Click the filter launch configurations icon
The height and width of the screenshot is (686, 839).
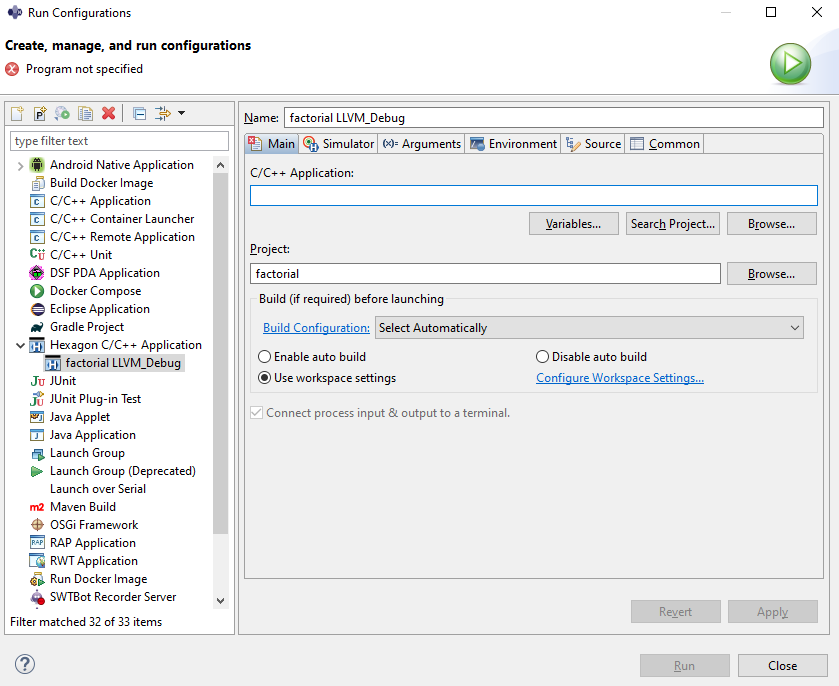(163, 113)
